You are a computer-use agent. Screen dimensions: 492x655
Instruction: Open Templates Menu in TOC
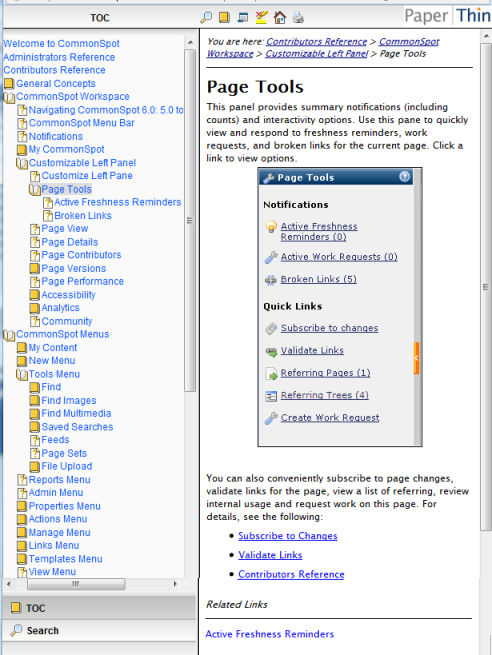66,559
